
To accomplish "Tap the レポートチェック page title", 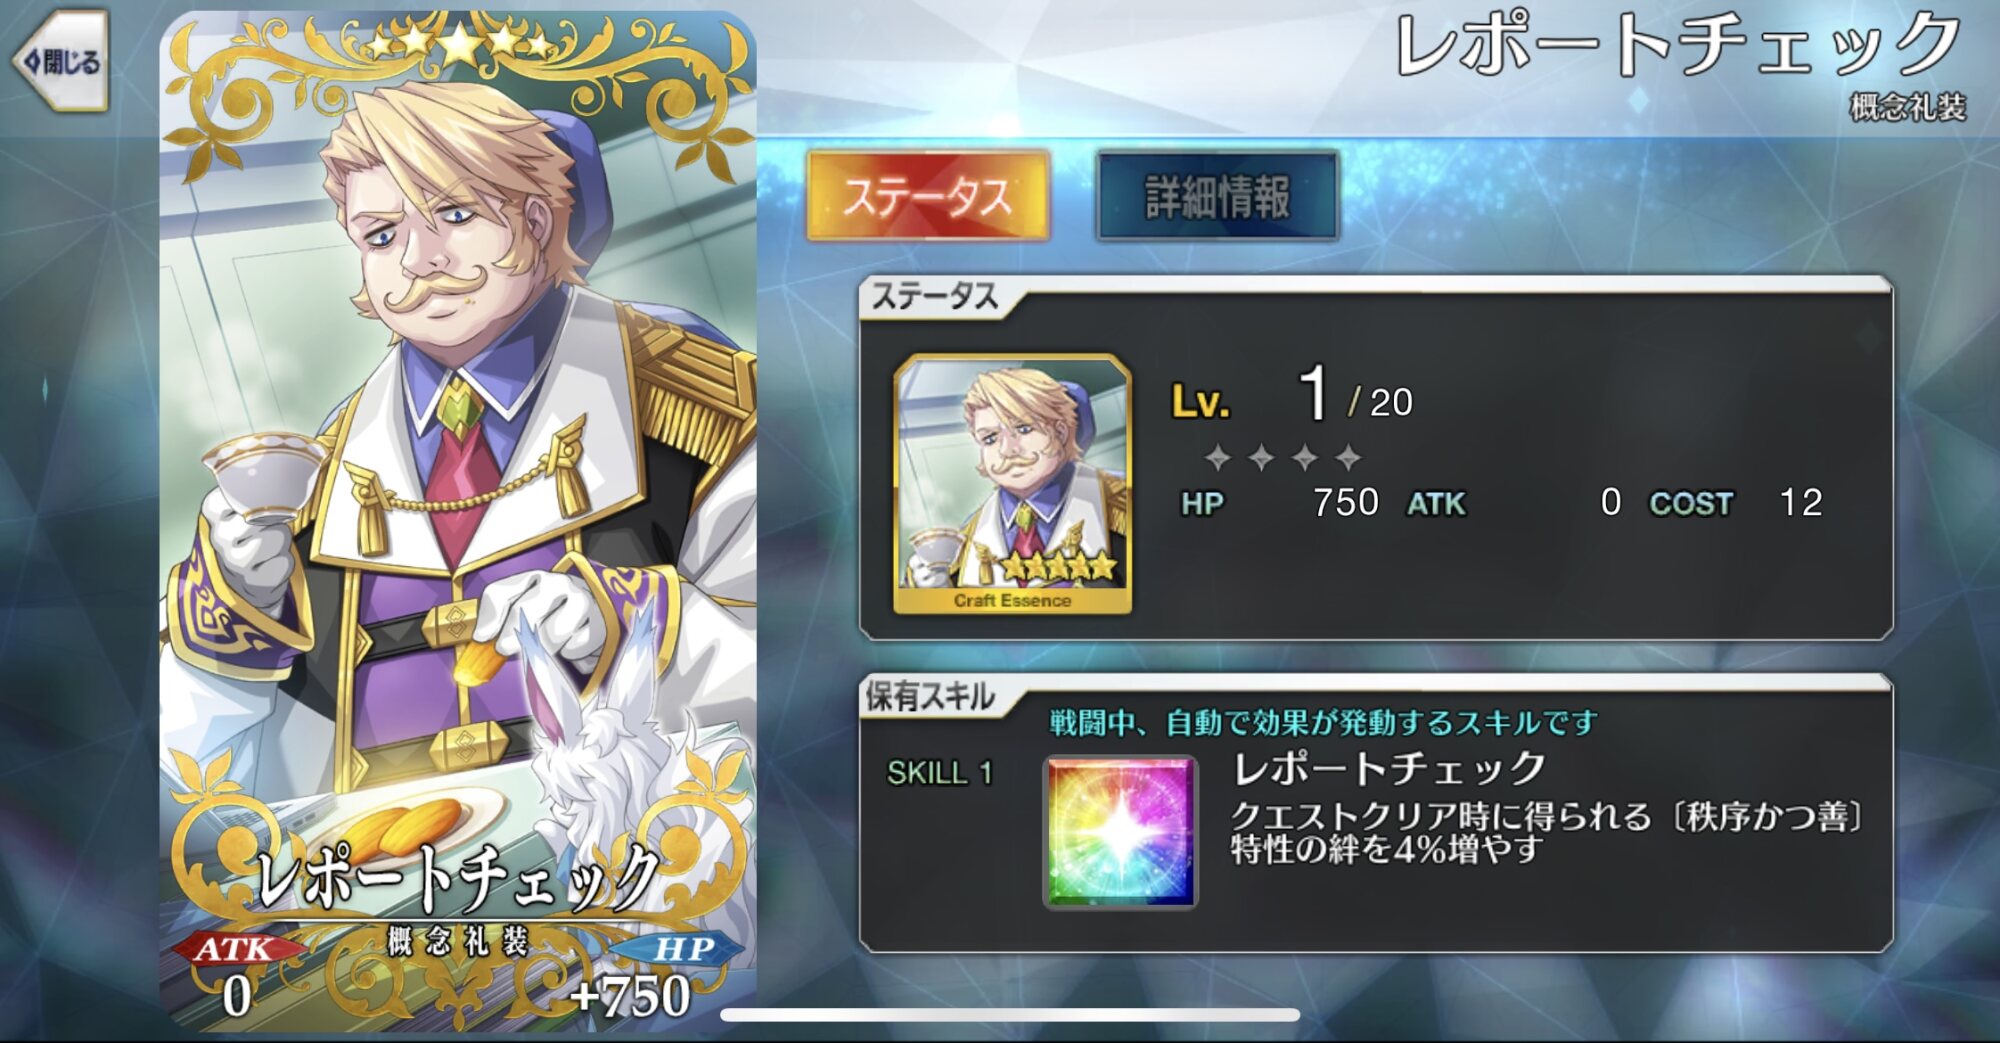I will click(x=1678, y=46).
